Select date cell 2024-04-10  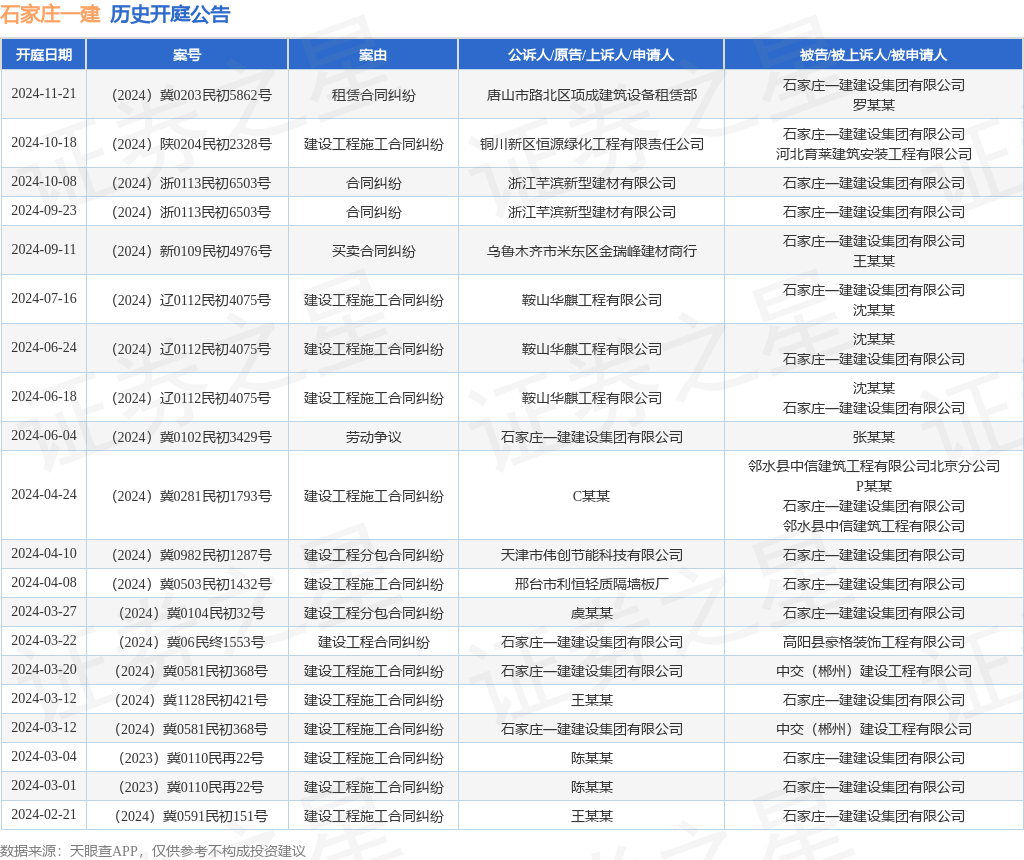(x=44, y=554)
